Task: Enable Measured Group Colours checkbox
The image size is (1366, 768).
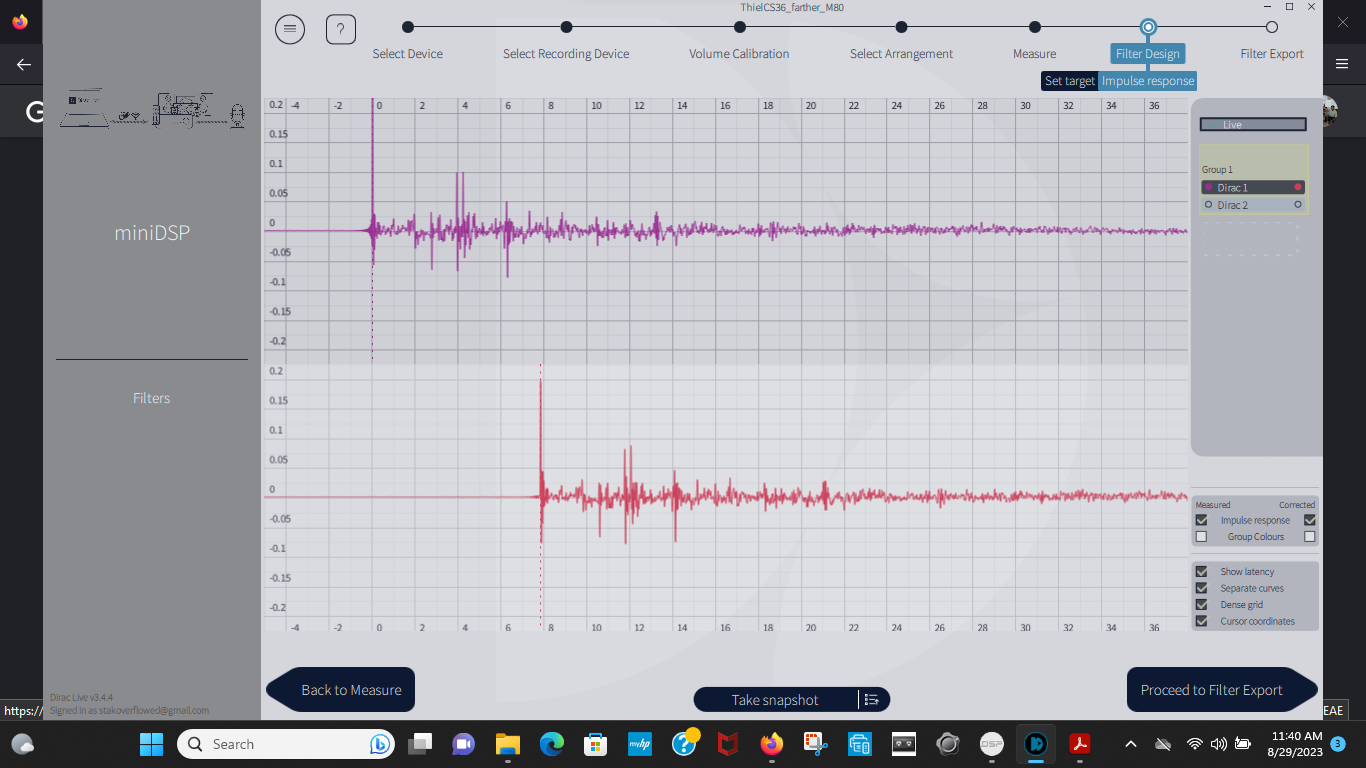Action: coord(1201,537)
